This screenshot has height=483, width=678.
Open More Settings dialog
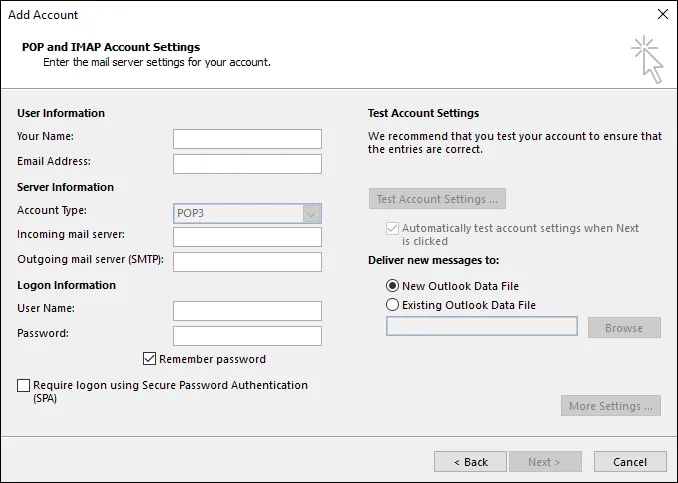[x=611, y=406]
